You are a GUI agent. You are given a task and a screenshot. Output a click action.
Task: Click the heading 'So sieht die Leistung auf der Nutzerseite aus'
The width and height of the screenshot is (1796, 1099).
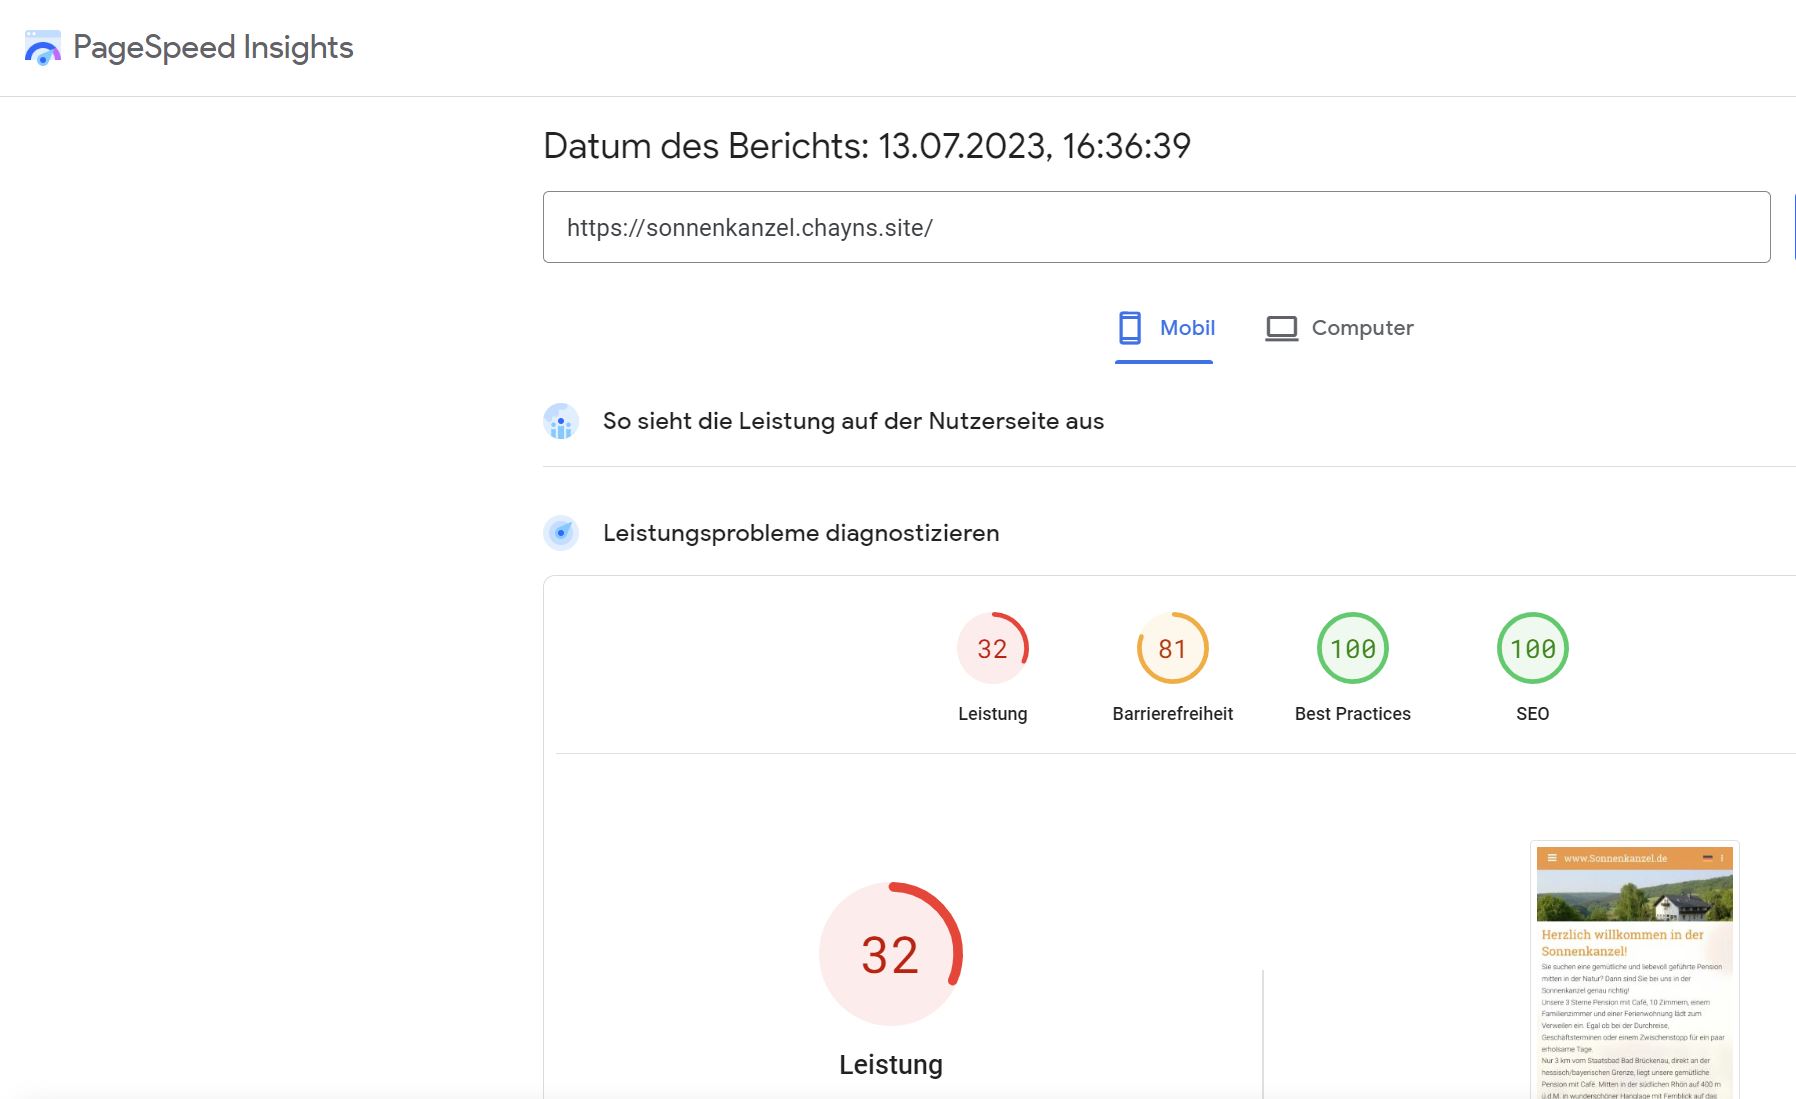click(853, 421)
